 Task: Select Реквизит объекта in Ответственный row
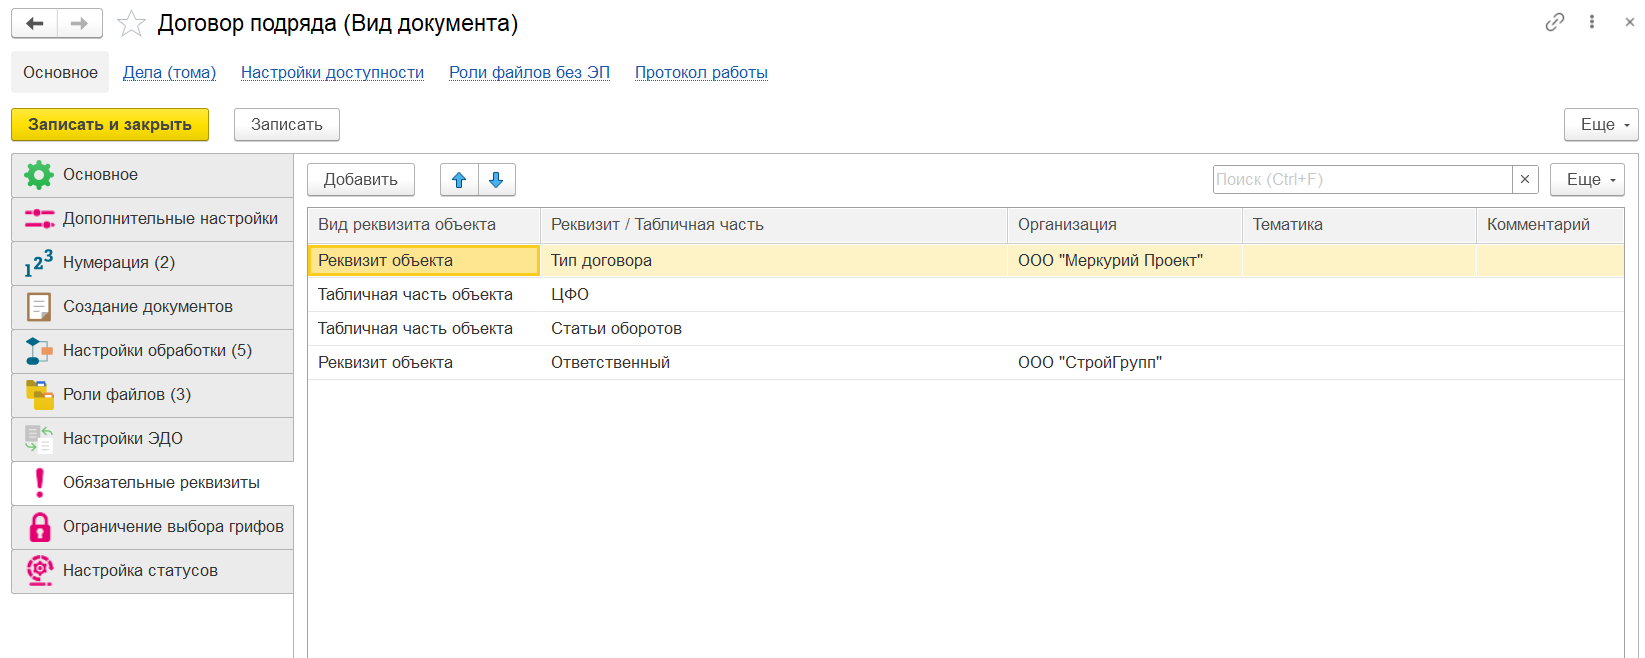(x=424, y=363)
